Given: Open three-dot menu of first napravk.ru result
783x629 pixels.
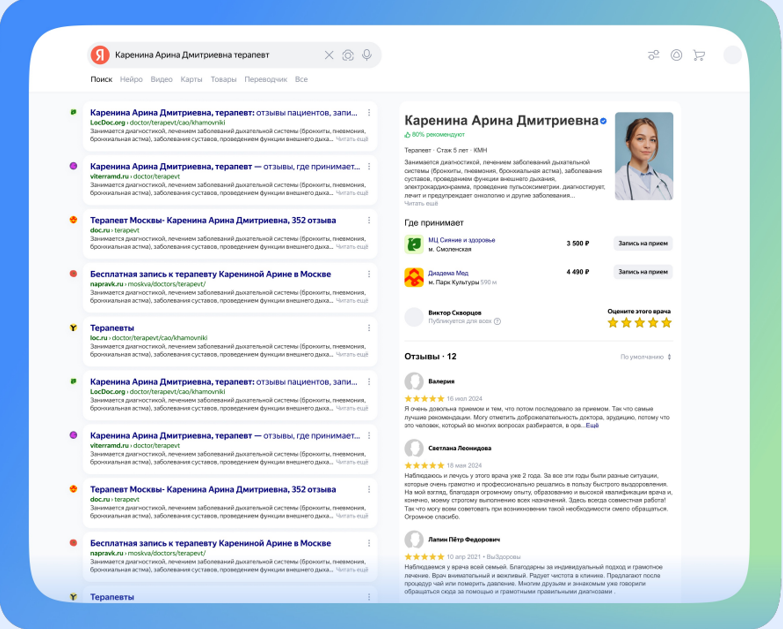Looking at the screenshot, I should point(369,274).
